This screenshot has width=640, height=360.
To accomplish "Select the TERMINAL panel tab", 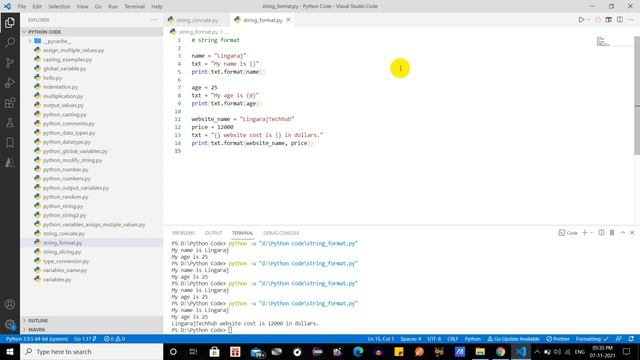I will click(x=242, y=233).
